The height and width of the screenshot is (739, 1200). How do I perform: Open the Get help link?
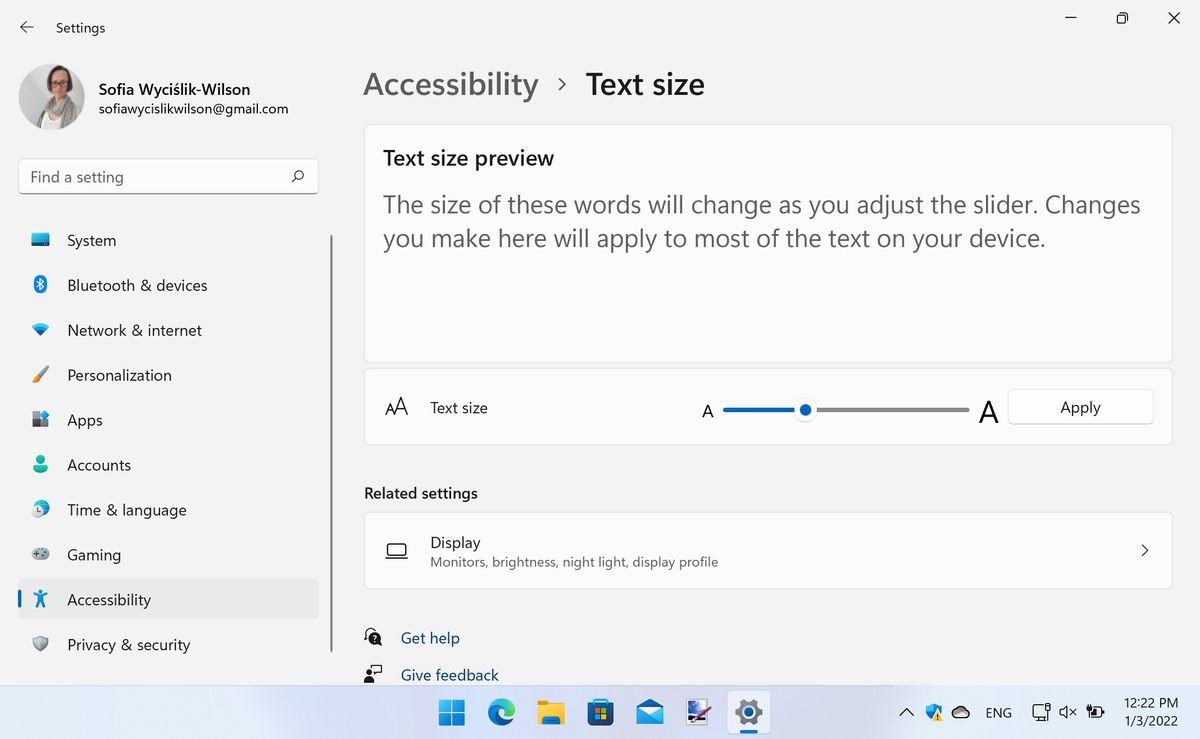click(430, 638)
